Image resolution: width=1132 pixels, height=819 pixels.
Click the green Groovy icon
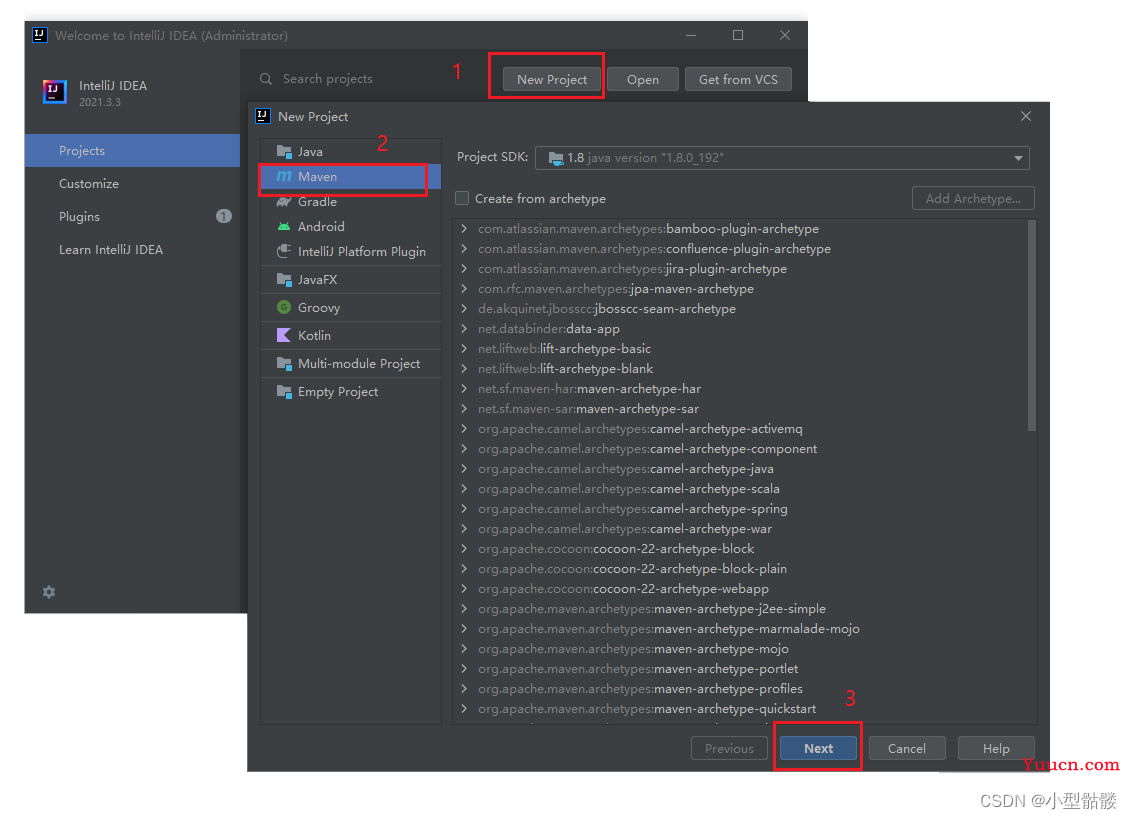point(284,308)
